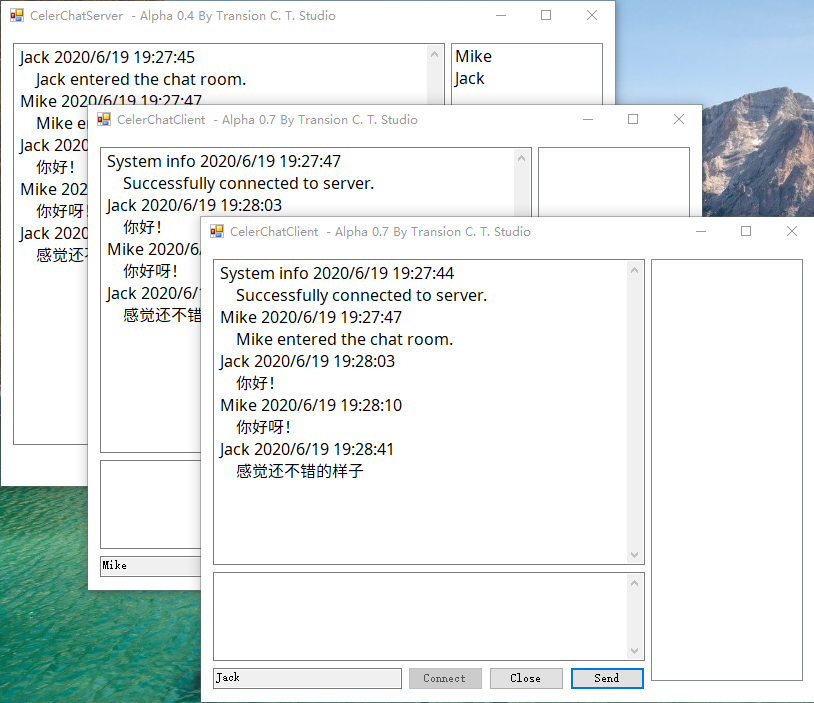The width and height of the screenshot is (814, 703).
Task: Minimize the CelerChatServer window
Action: point(501,16)
